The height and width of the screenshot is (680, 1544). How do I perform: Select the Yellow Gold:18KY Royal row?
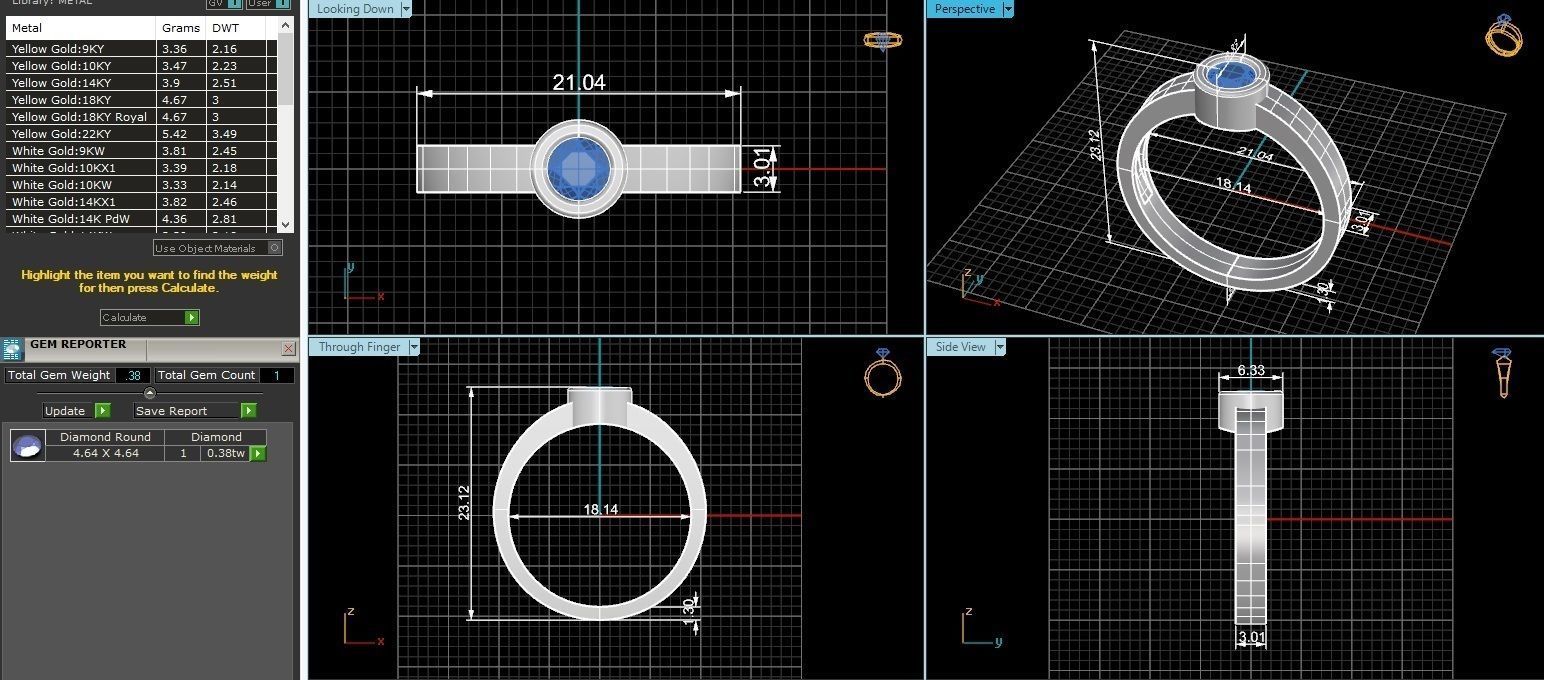141,116
